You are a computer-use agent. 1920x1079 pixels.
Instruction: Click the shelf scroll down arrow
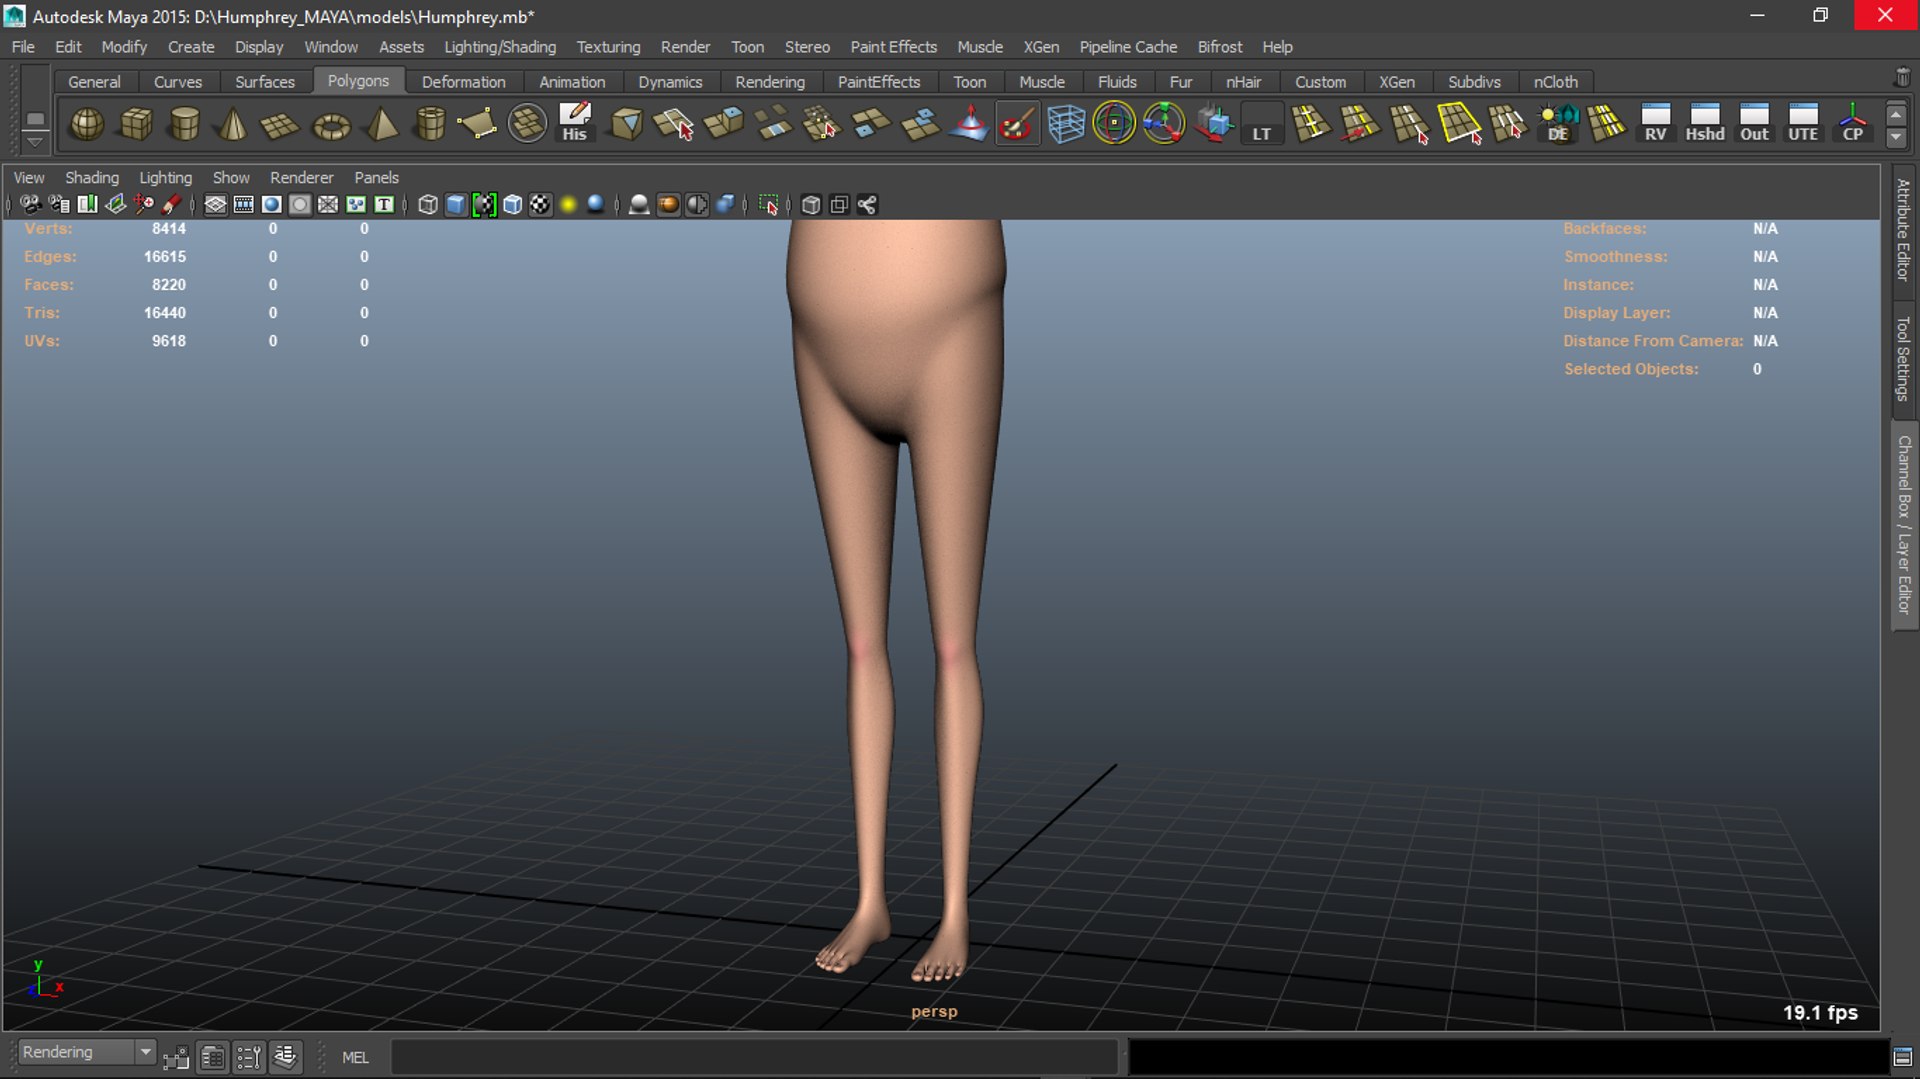(x=1896, y=137)
